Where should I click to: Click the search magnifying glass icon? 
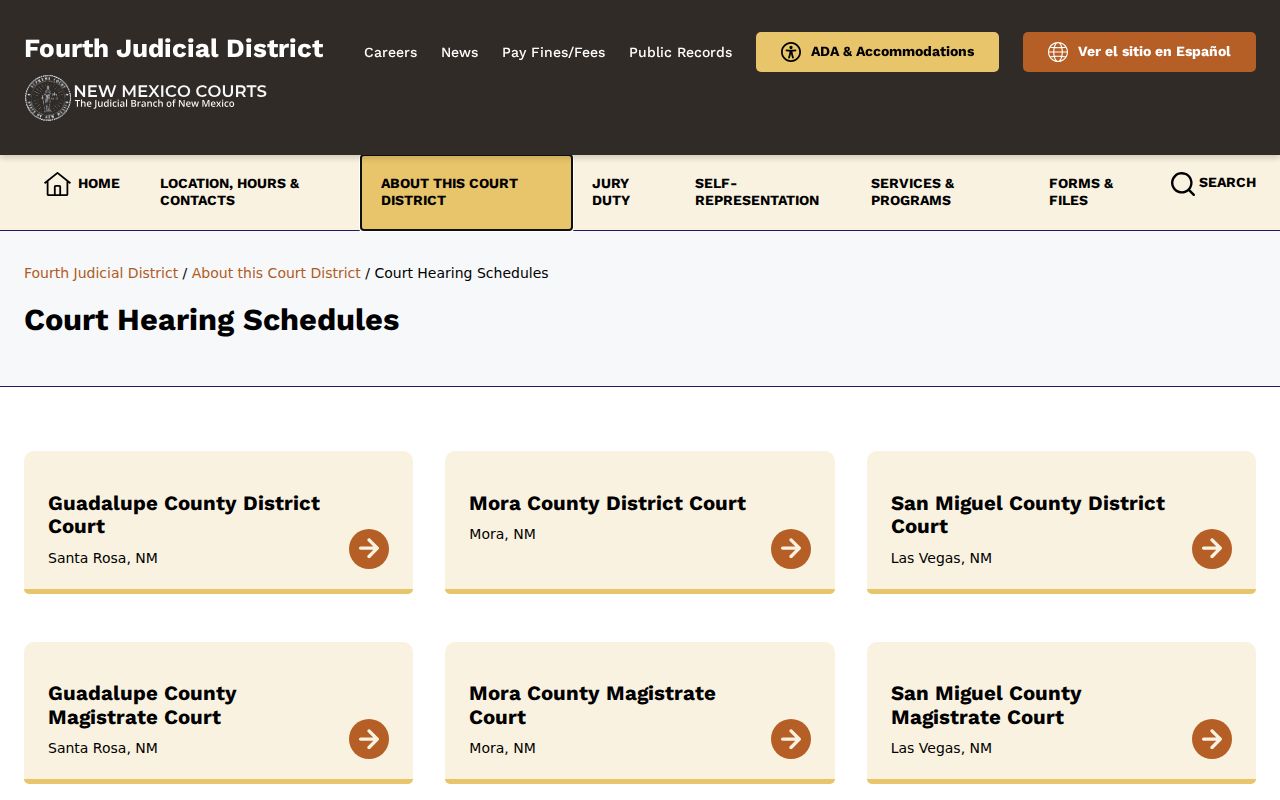pos(1182,184)
